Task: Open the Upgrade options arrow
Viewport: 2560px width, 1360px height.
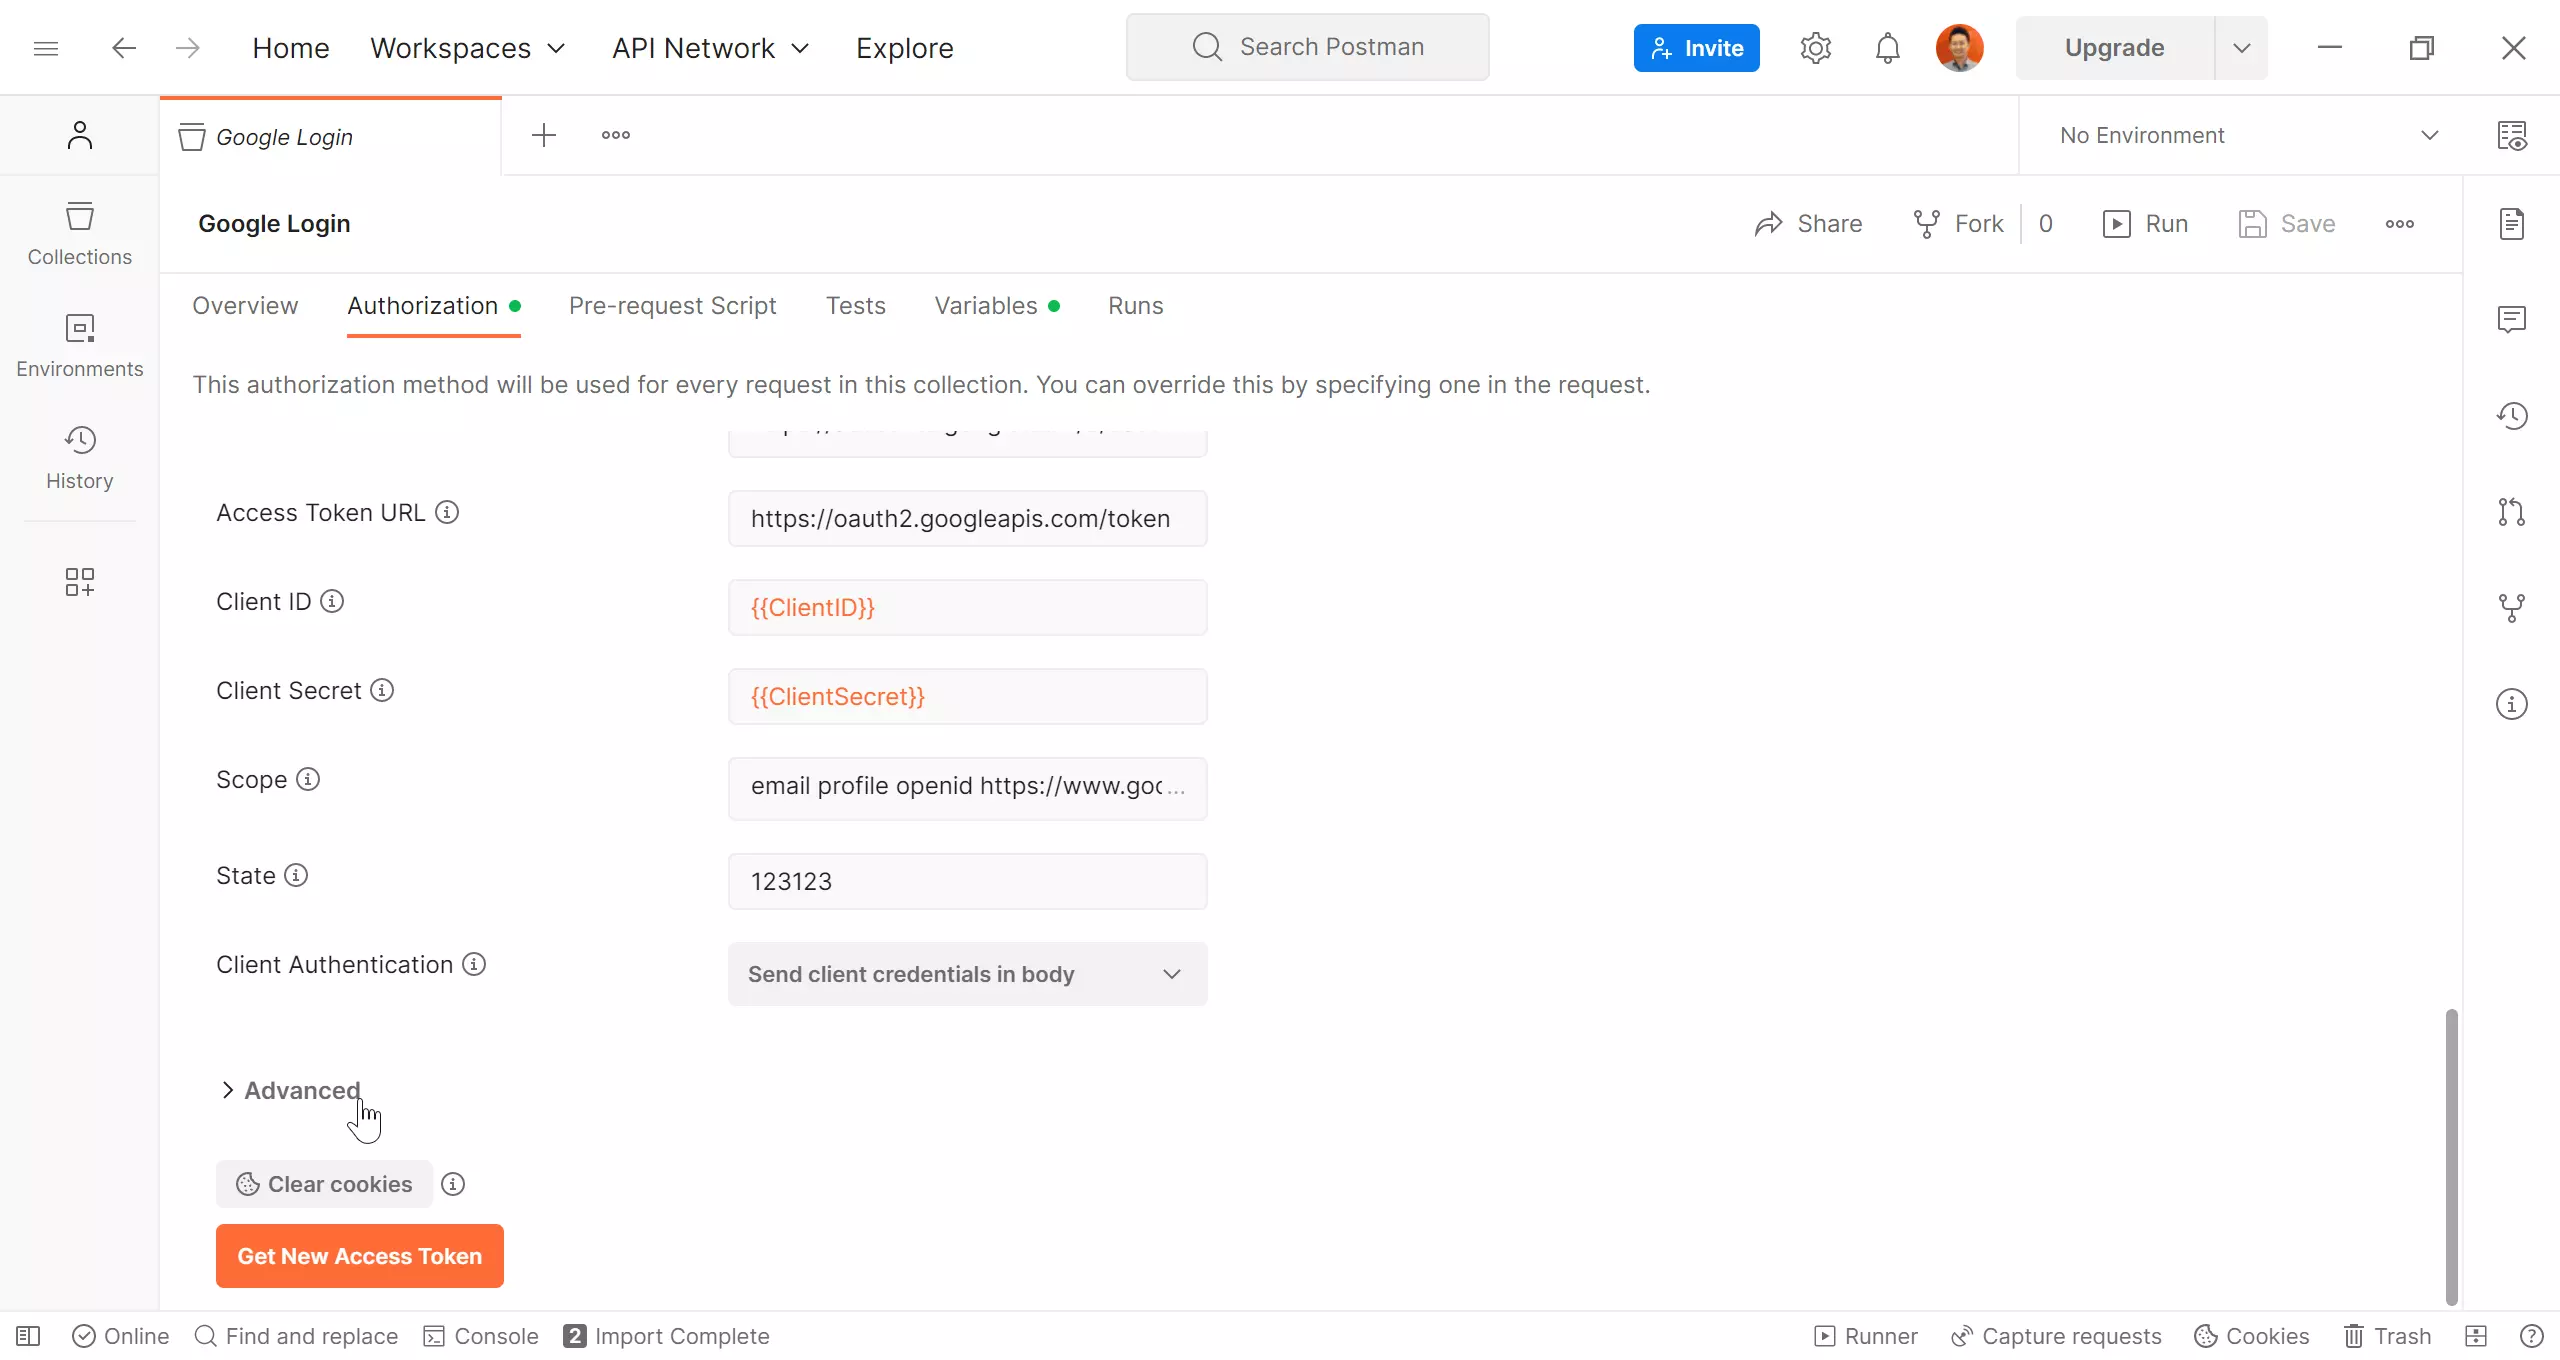Action: click(x=2241, y=48)
